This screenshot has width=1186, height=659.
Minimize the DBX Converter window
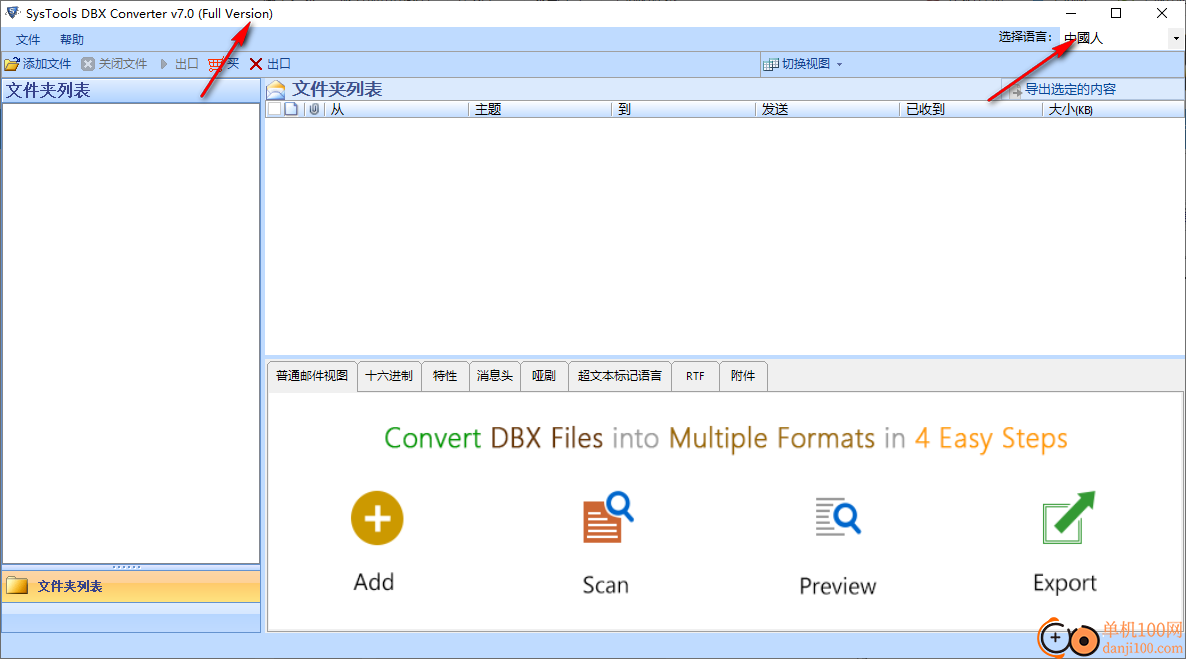[1071, 13]
